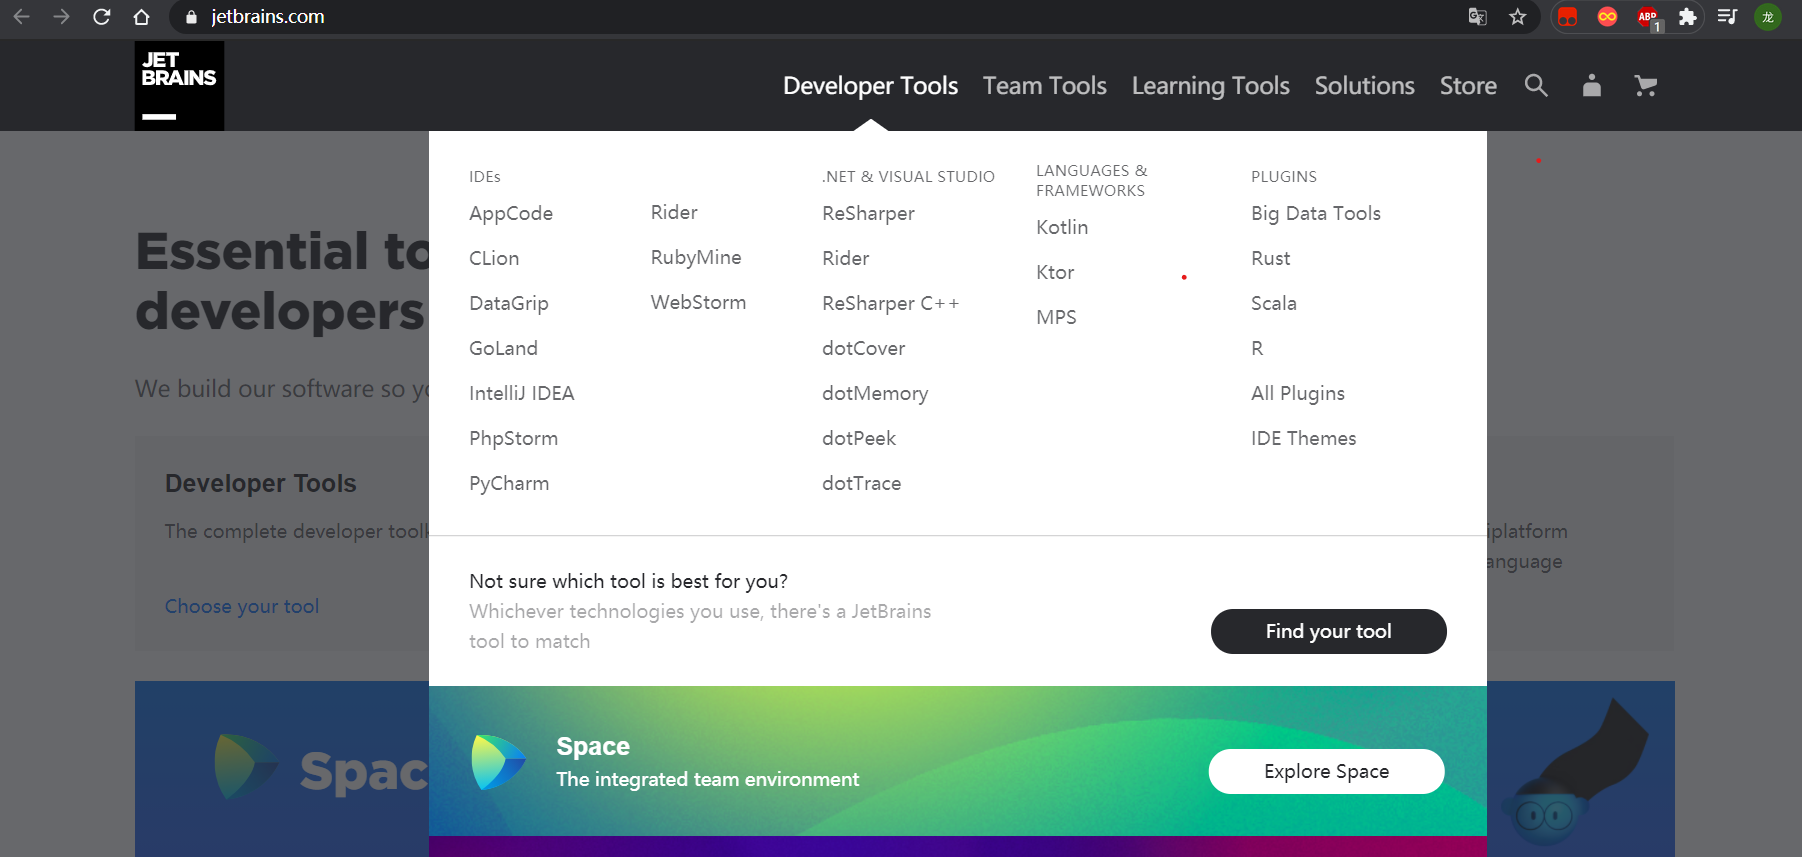Go to the Store menu item
The width and height of the screenshot is (1802, 857).
[1468, 86]
